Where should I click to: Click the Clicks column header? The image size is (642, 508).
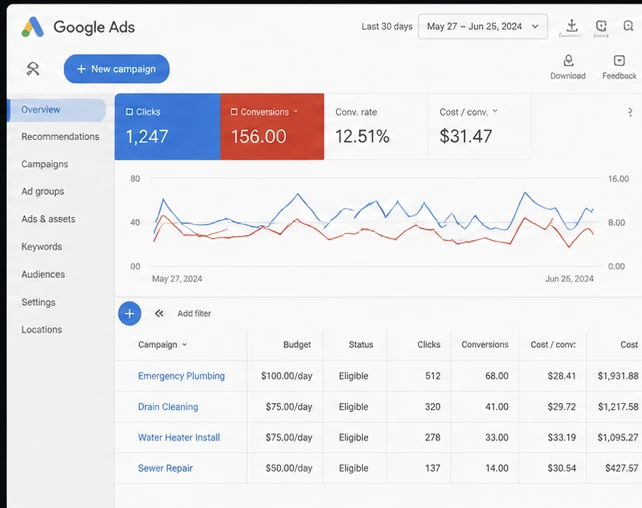(x=429, y=345)
